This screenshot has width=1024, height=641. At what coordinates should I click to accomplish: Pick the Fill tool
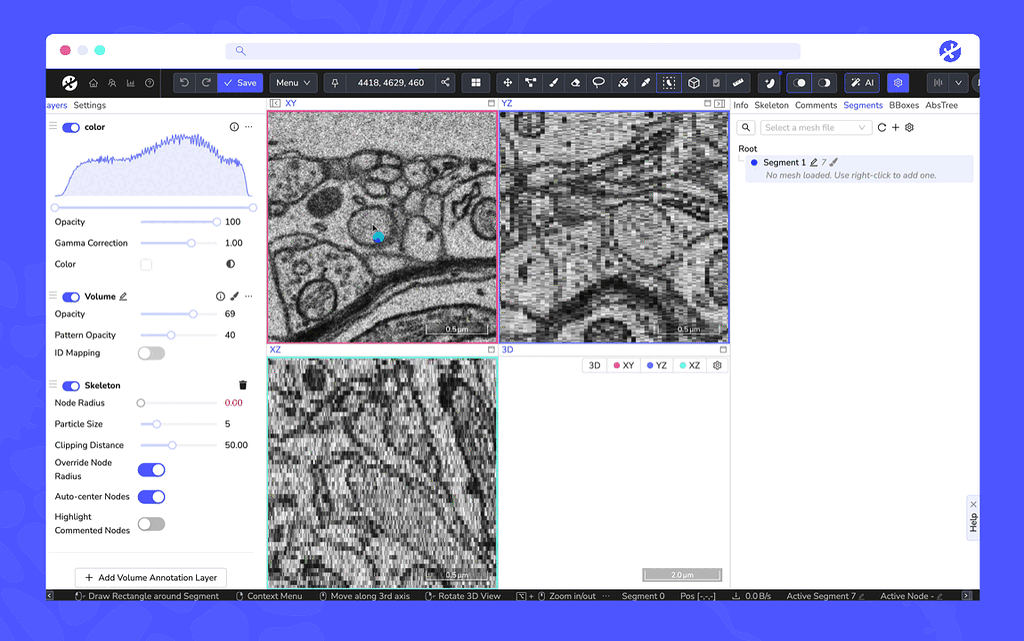point(622,83)
